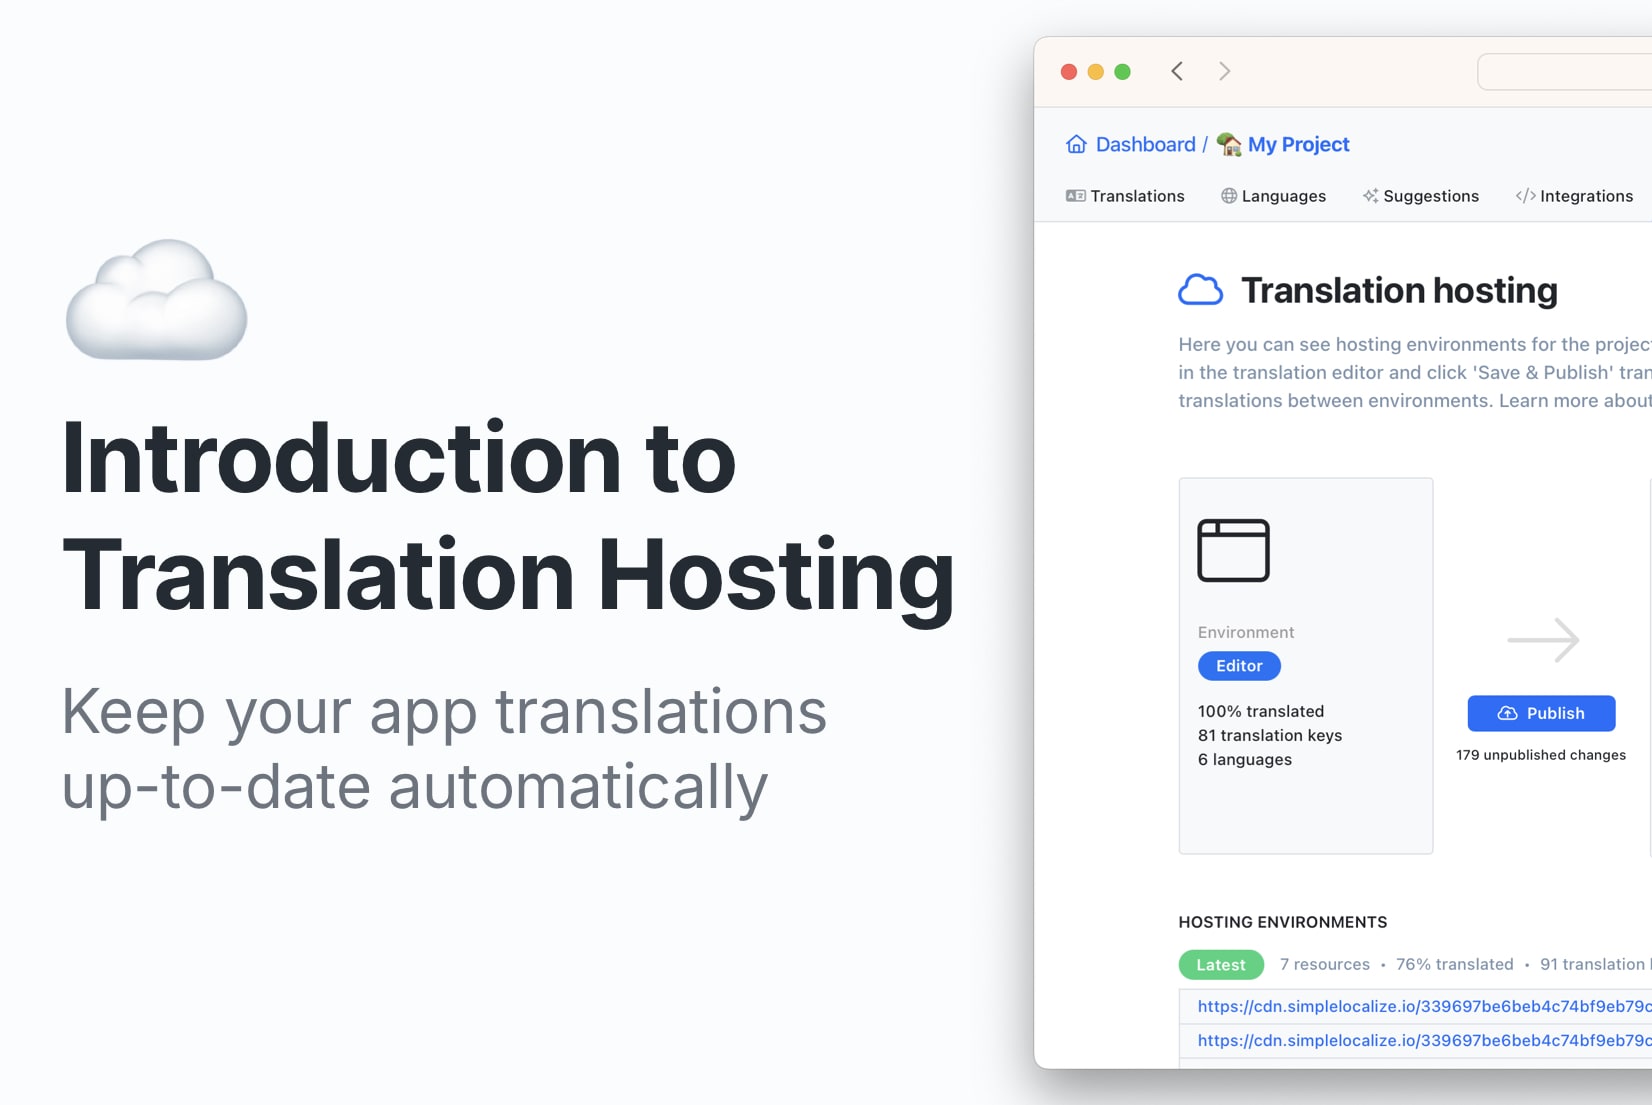Click the yellow minimize window button
Viewport: 1652px width, 1105px height.
[x=1096, y=72]
